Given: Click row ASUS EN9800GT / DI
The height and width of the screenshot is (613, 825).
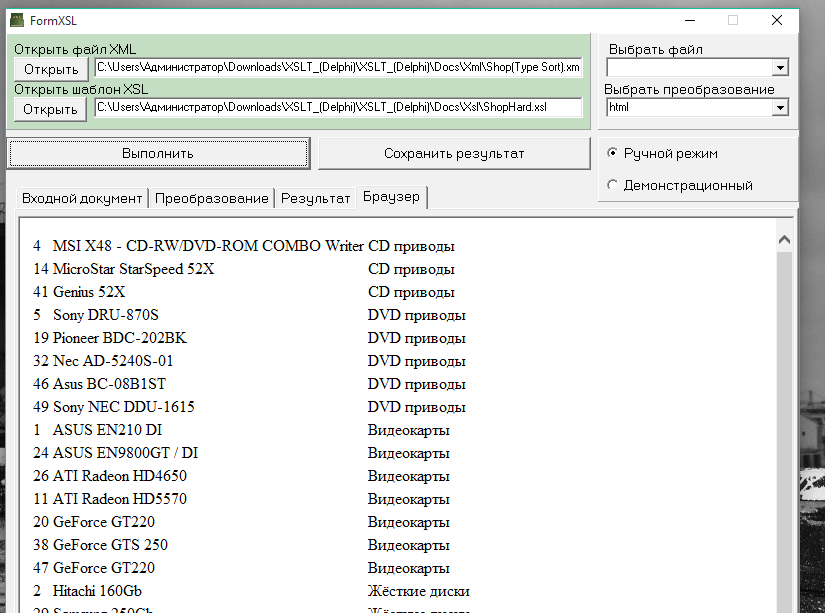Looking at the screenshot, I should [x=241, y=453].
